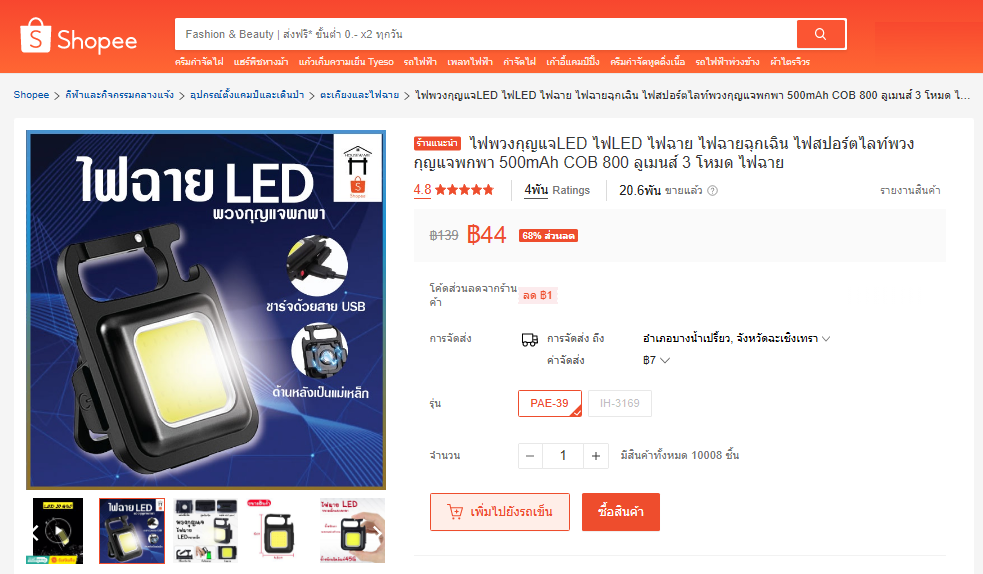
Task: Decrease quantity with the minus button
Action: 530,456
